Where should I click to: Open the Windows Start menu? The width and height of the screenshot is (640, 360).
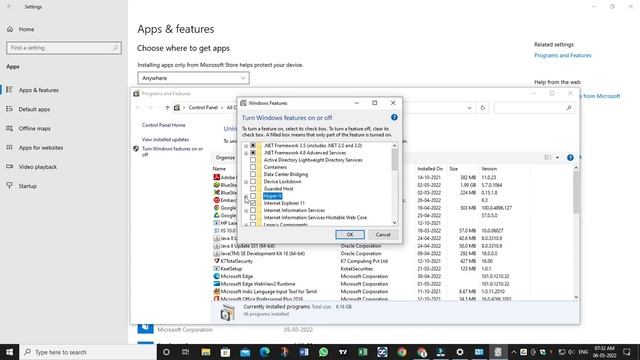pos(9,352)
